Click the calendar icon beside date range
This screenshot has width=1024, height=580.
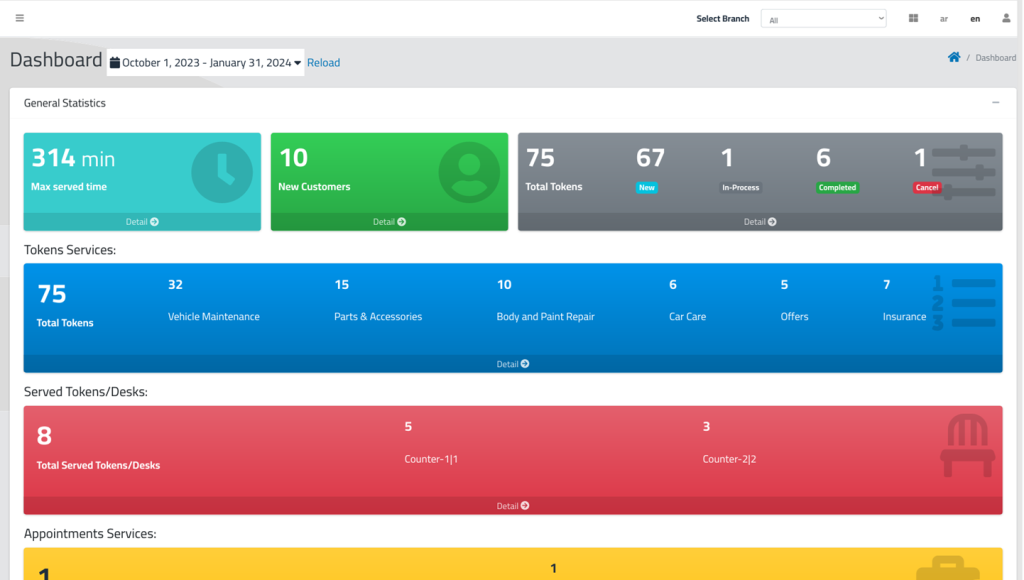click(115, 63)
